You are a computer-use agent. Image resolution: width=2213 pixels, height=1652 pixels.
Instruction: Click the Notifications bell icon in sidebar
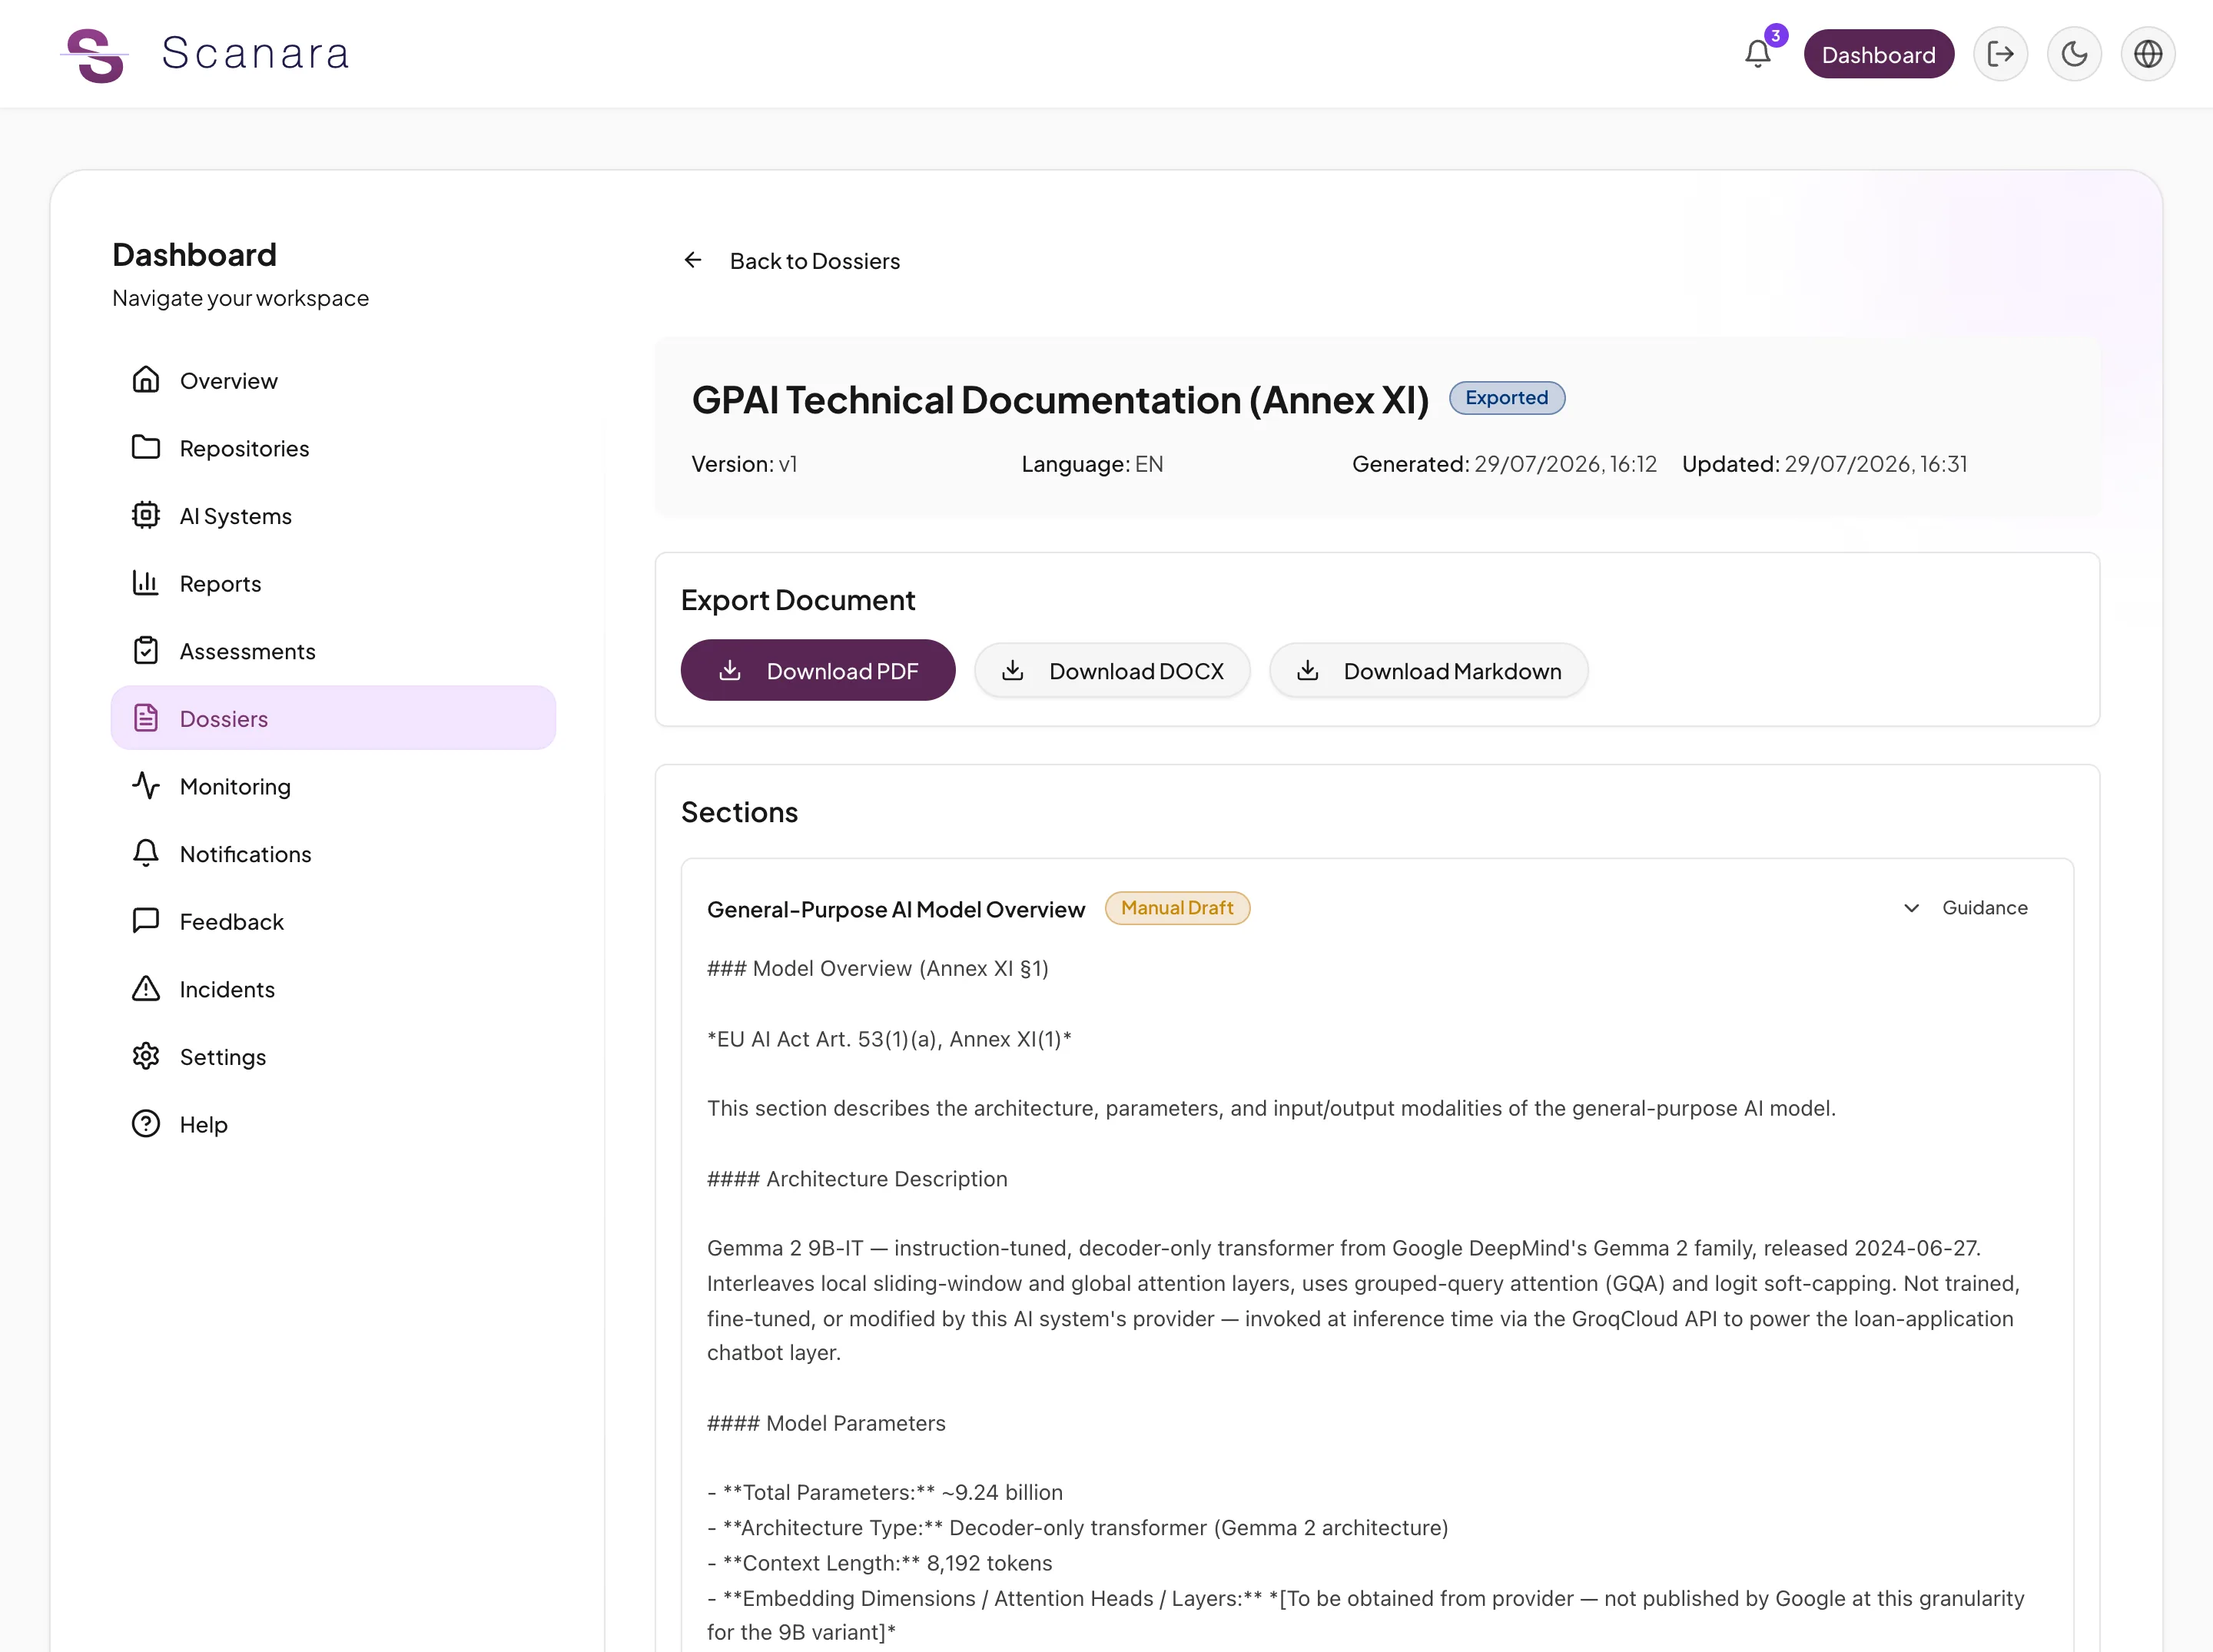coord(146,853)
